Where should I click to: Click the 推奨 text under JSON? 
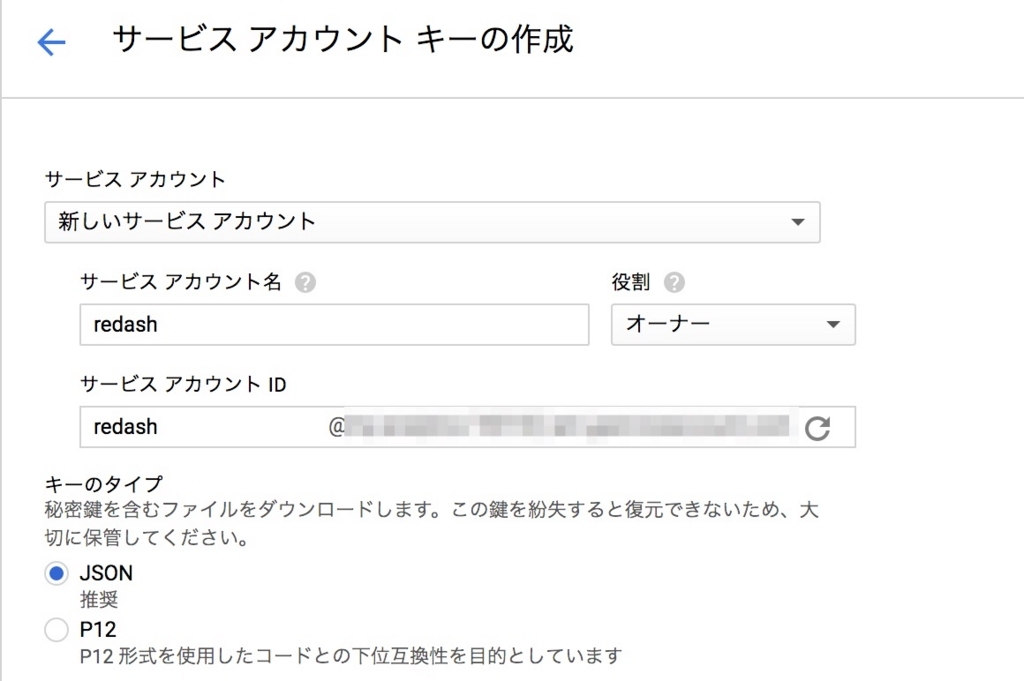[x=99, y=599]
